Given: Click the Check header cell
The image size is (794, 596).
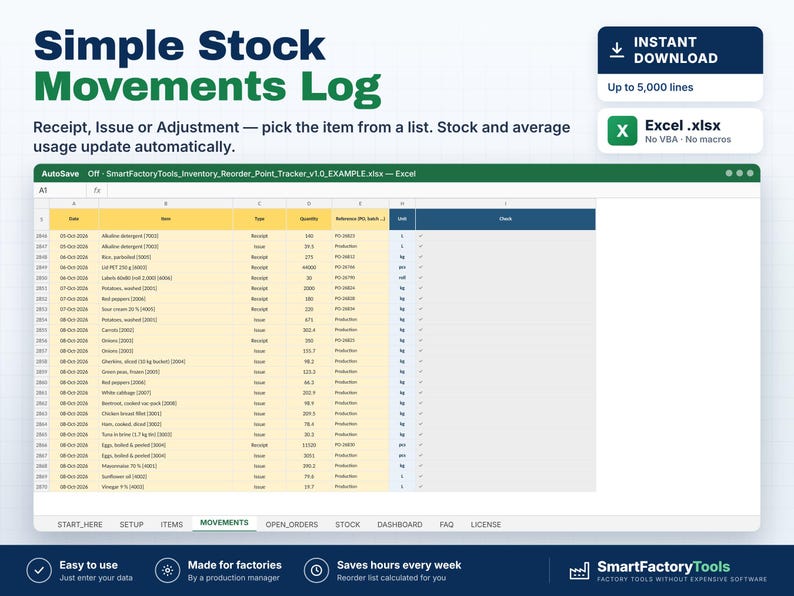Looking at the screenshot, I should [505, 219].
